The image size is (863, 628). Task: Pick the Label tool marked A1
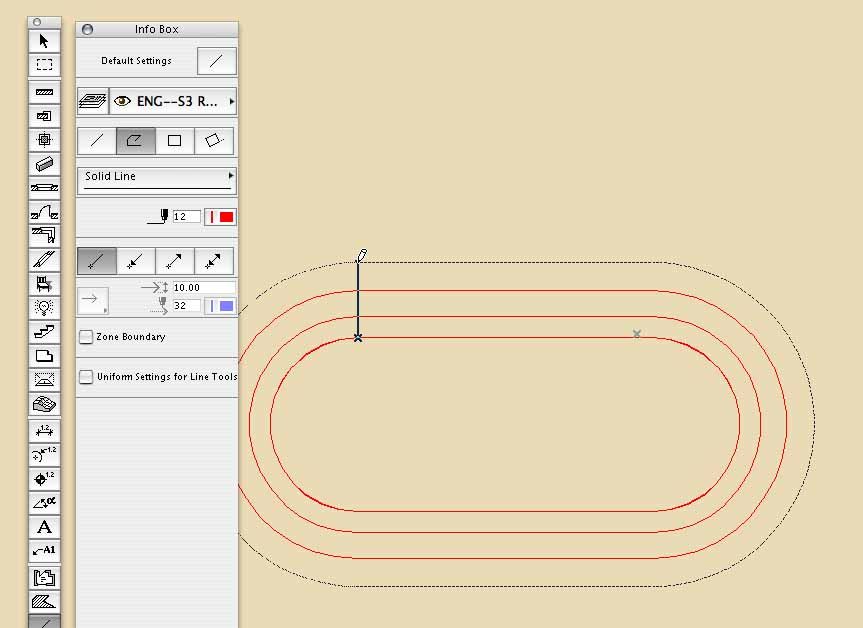[x=44, y=550]
